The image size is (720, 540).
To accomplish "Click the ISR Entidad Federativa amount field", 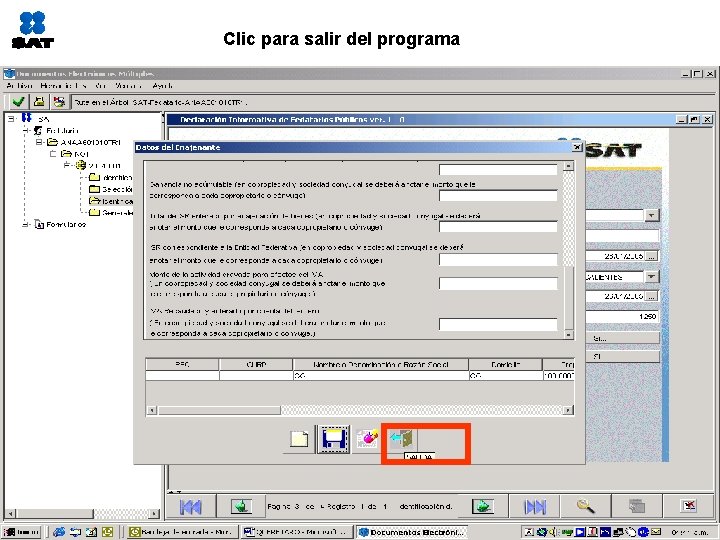I will point(498,260).
